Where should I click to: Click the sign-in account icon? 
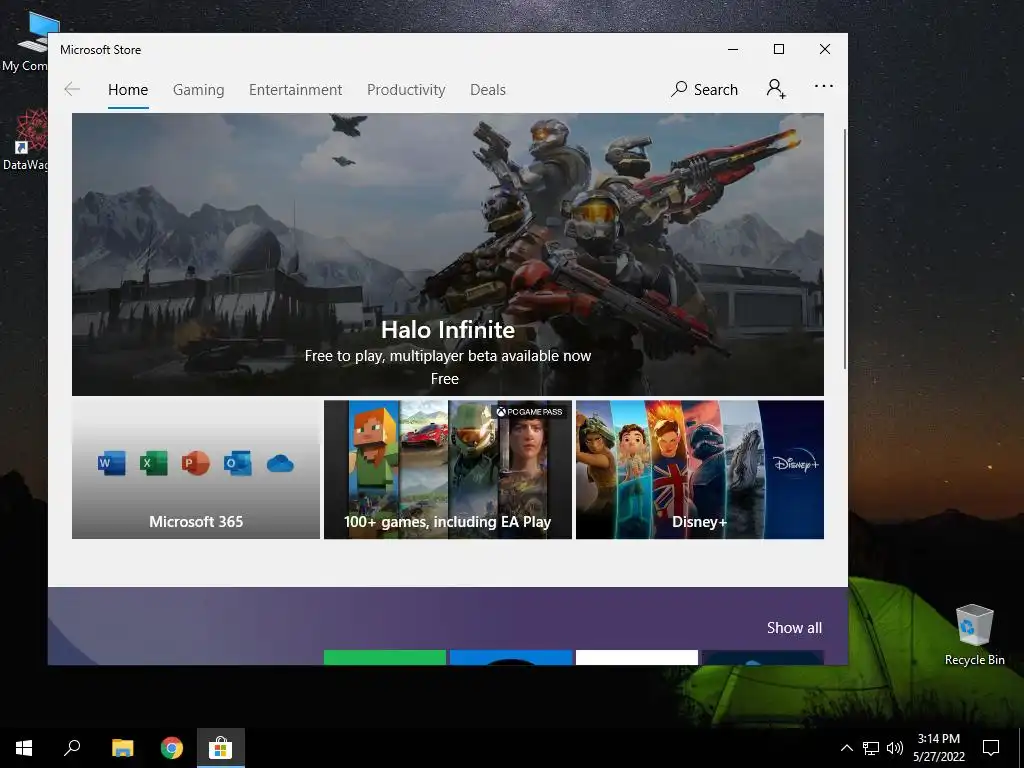(776, 88)
